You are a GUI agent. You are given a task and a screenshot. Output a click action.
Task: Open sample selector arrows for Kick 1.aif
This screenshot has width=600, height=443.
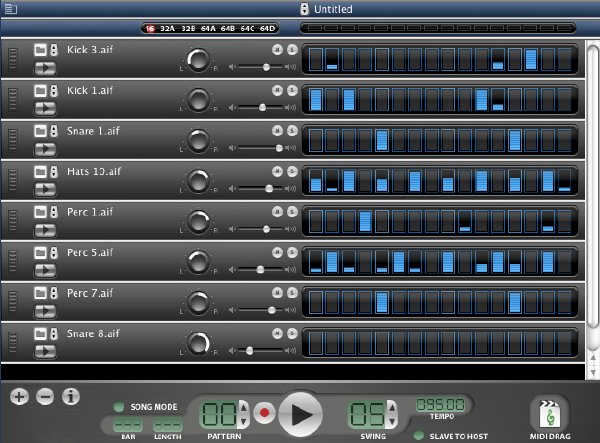(54, 91)
